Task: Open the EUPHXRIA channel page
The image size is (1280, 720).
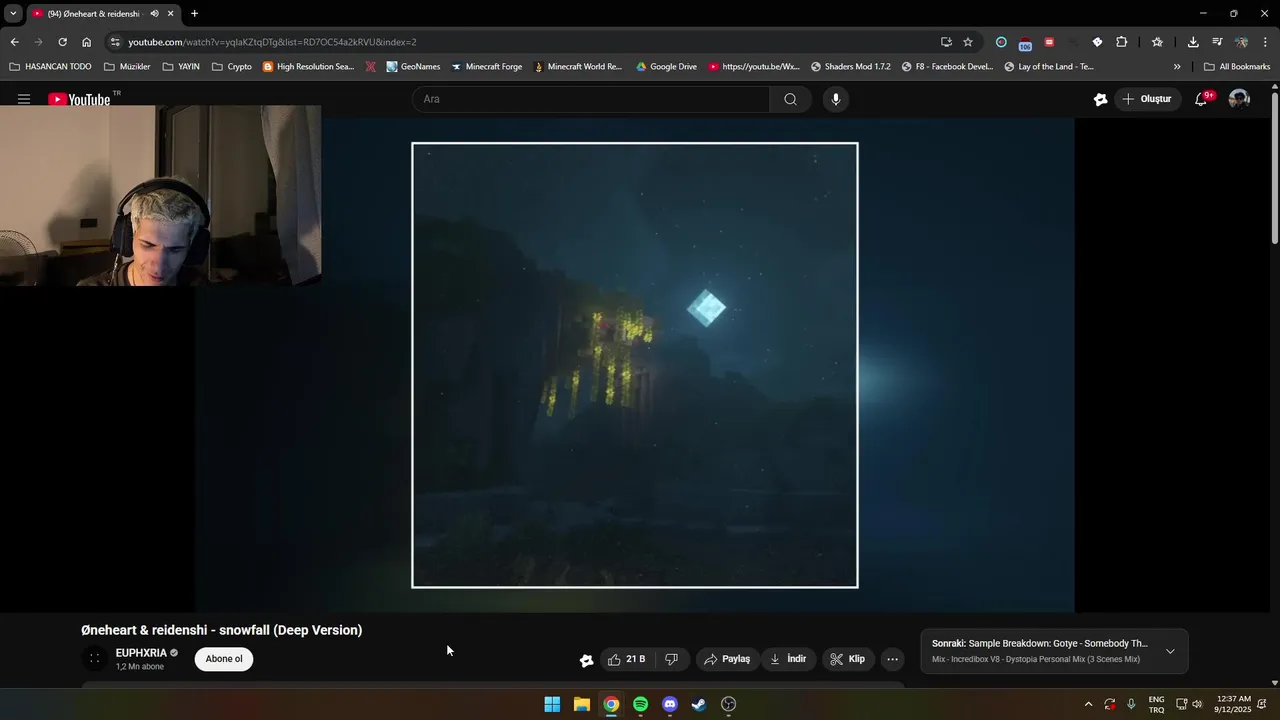Action: (x=141, y=653)
